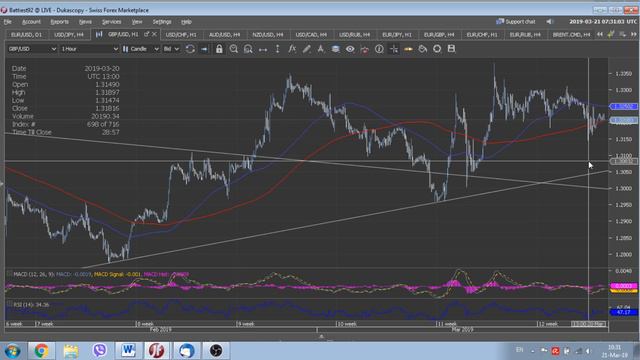640x360 pixels.
Task: Click the horizontal double-arrow scale icon
Action: 263,49
